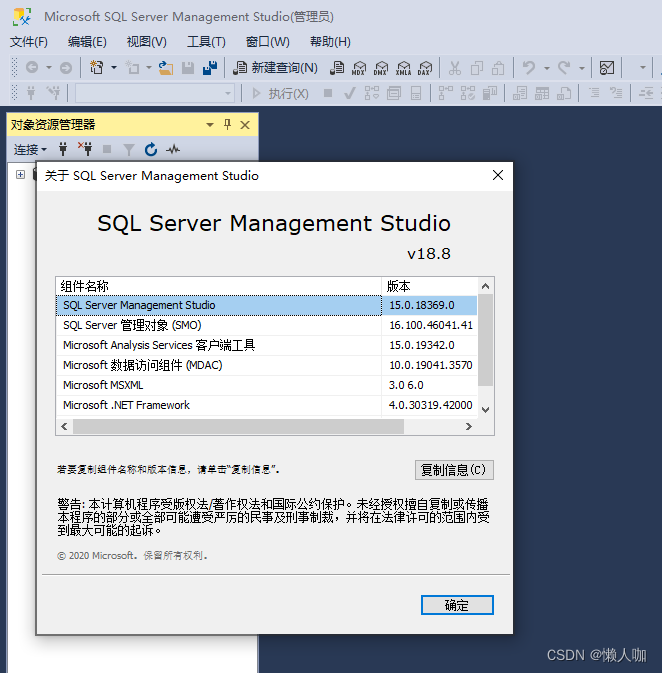
Task: Open the Undo history dropdown arrow
Action: coord(547,68)
